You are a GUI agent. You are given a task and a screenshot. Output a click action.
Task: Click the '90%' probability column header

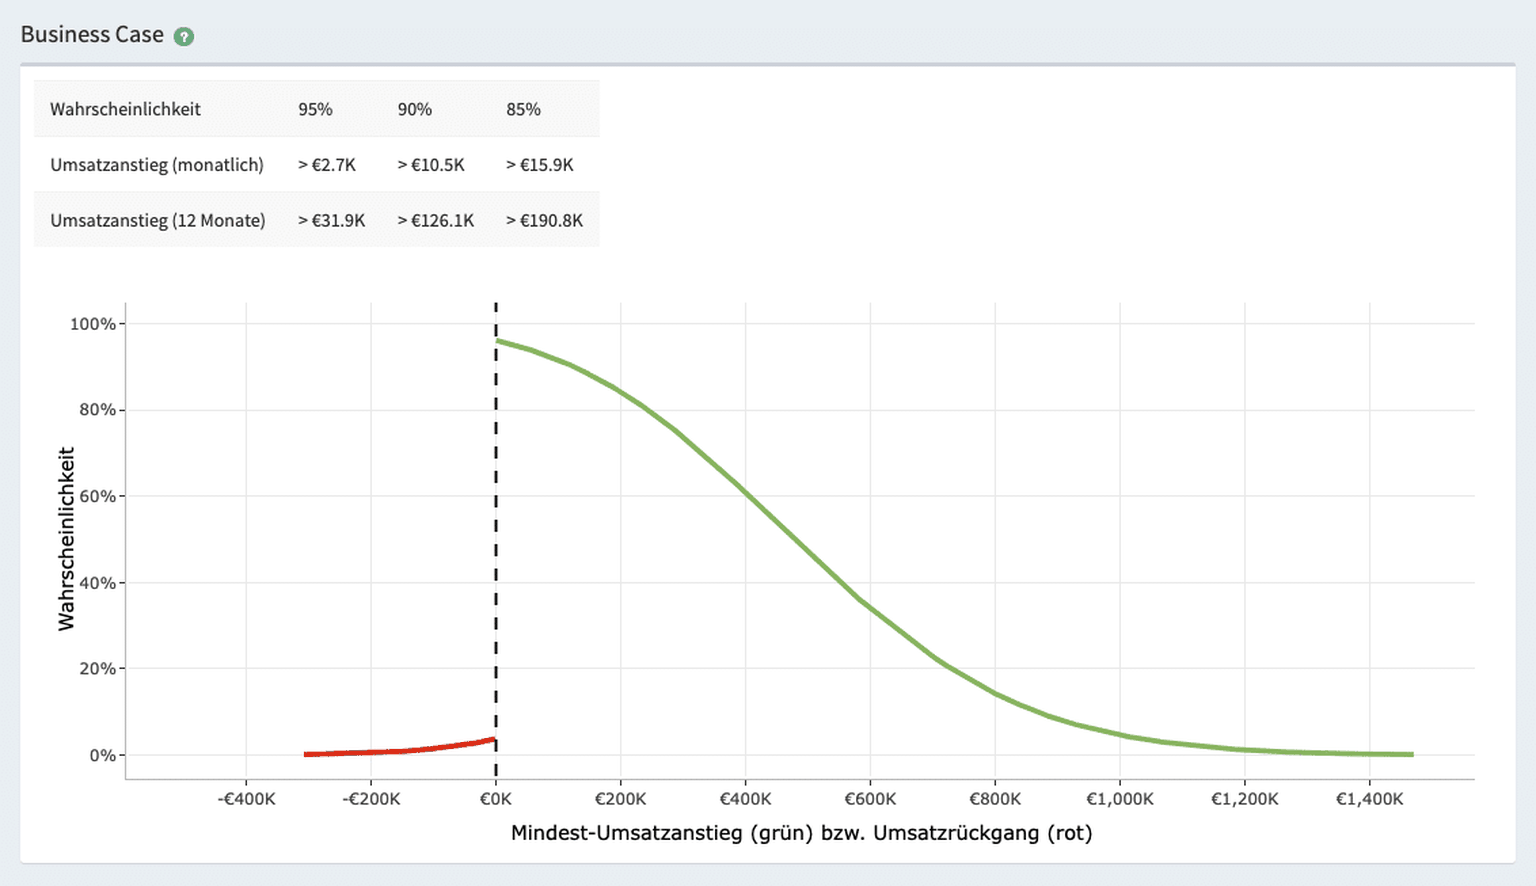415,109
